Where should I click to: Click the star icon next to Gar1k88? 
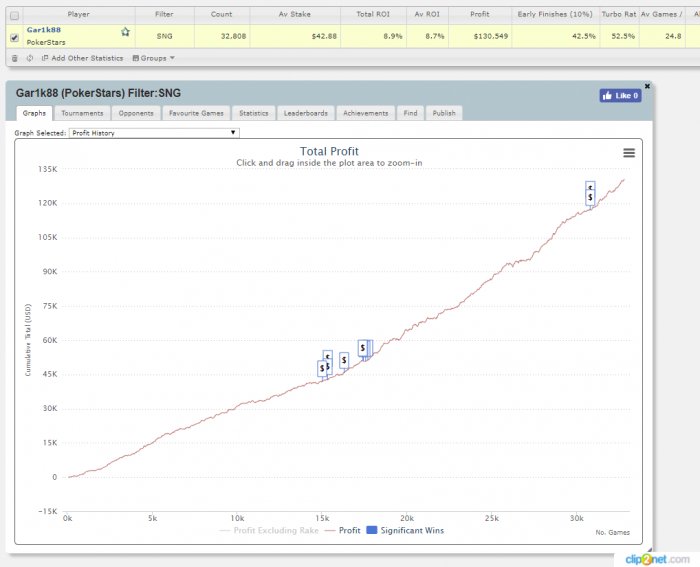point(125,32)
